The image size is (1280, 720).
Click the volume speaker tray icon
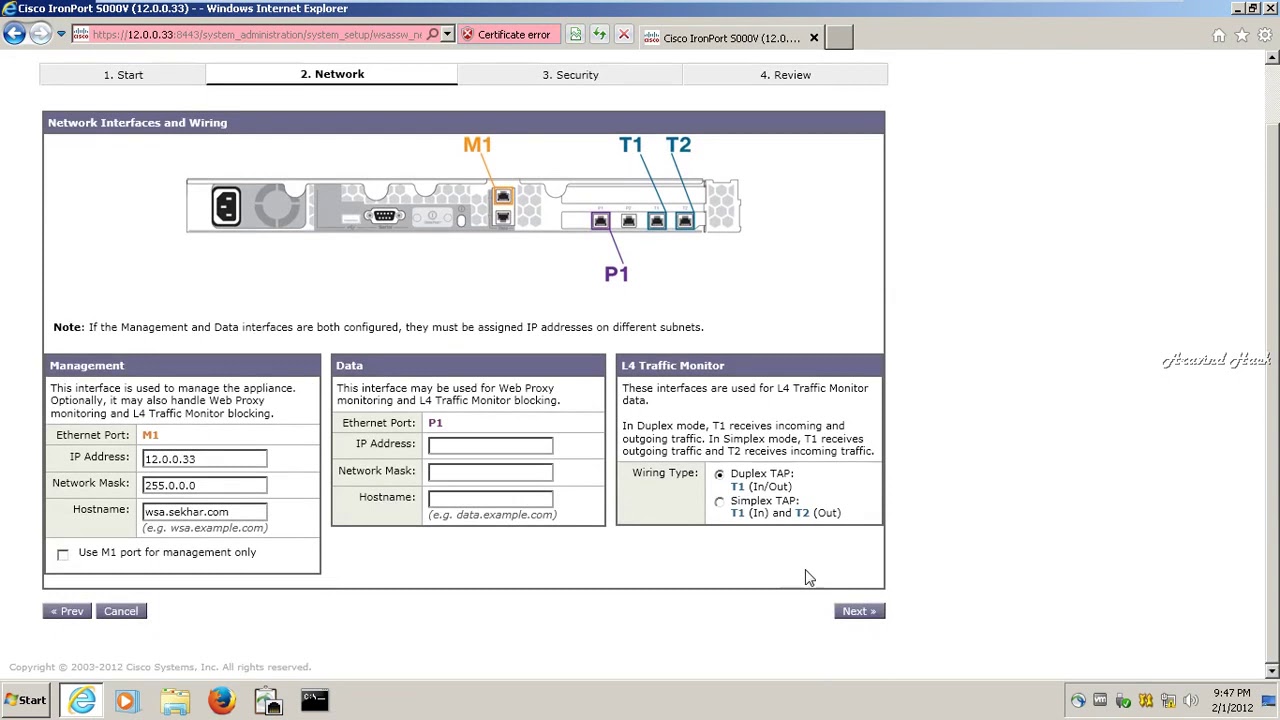tap(1191, 701)
